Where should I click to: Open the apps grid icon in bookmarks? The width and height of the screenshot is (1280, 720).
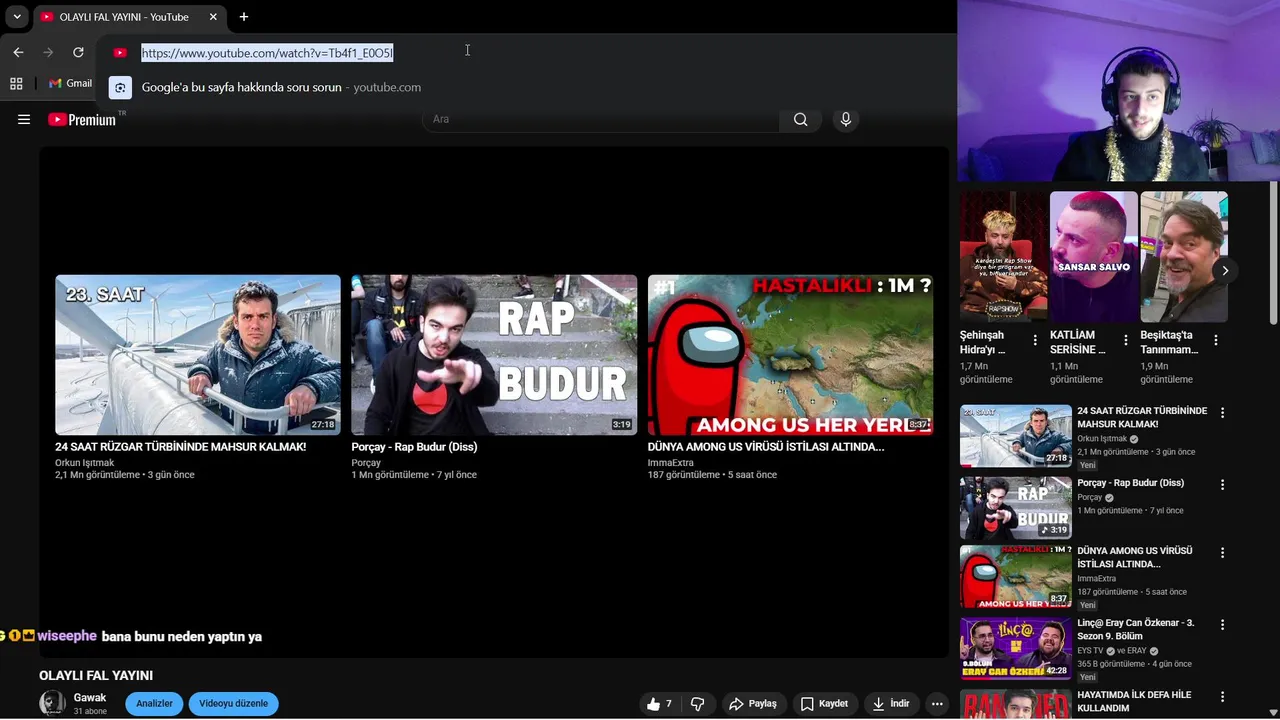point(16,83)
